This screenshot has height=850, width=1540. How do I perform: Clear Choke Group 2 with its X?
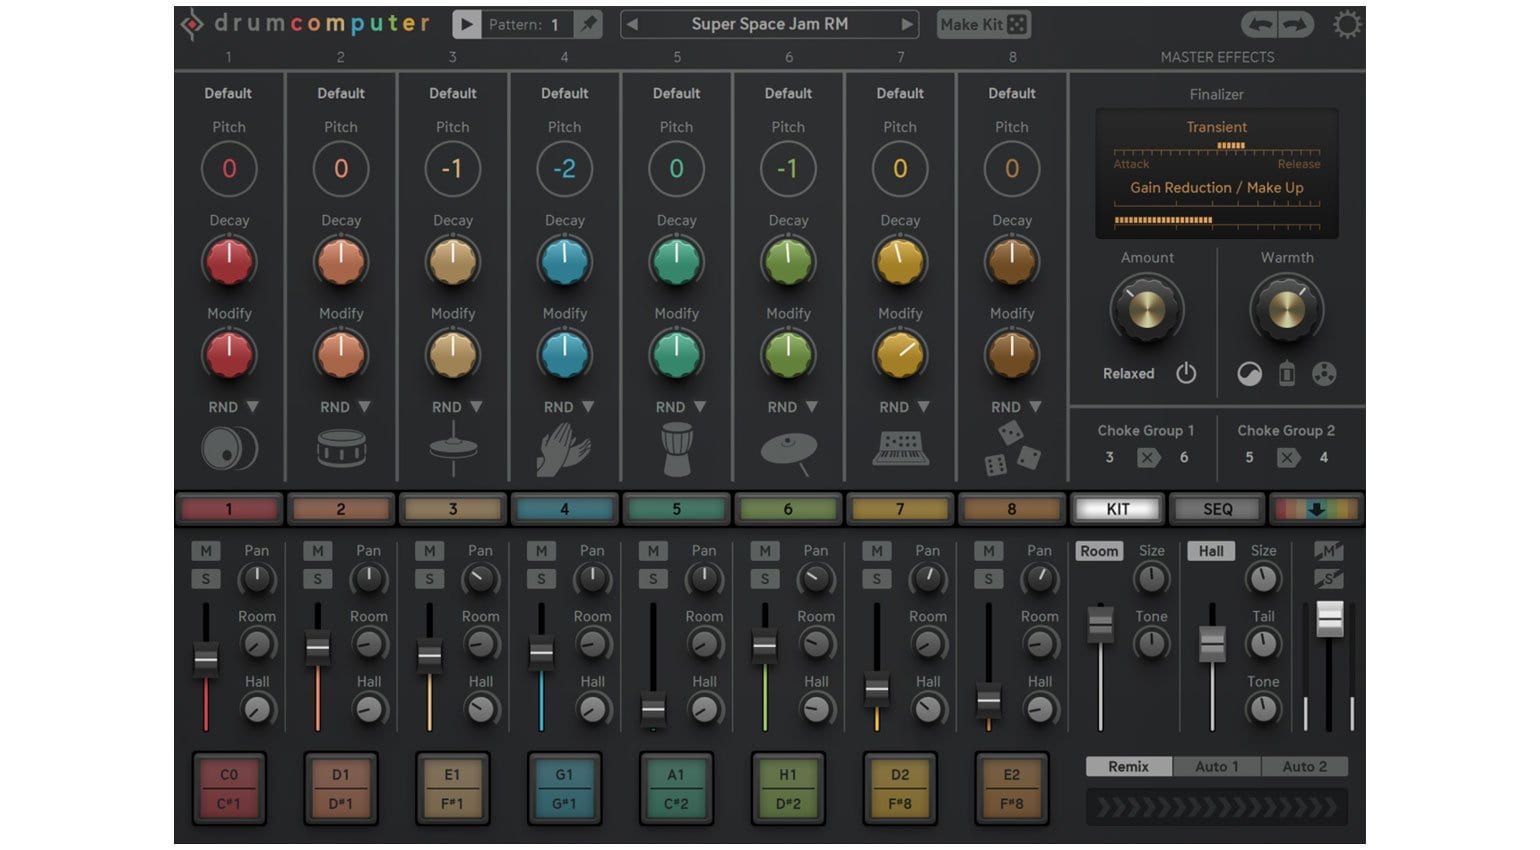(1288, 458)
